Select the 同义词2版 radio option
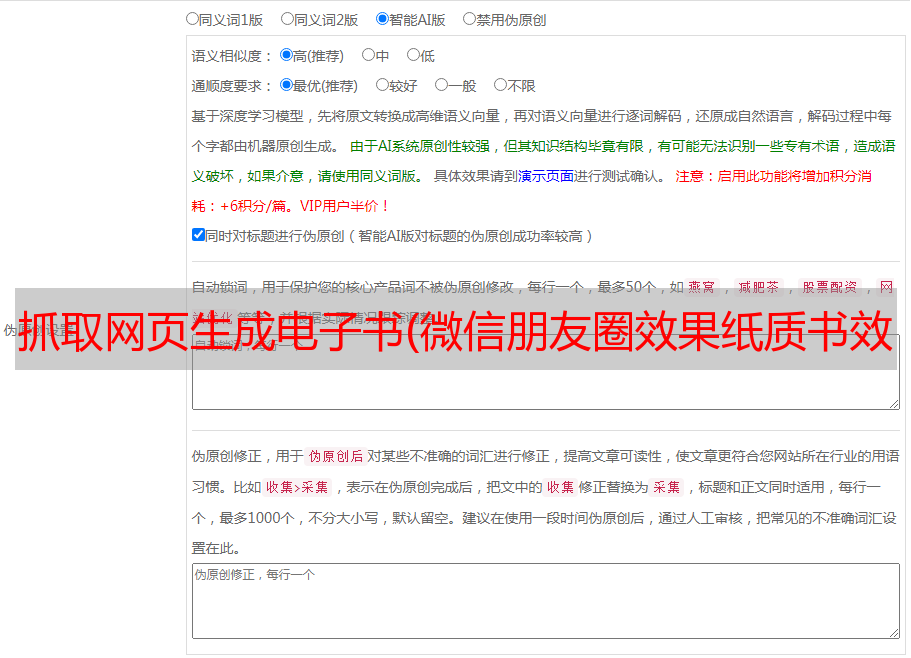911x658 pixels. click(287, 19)
